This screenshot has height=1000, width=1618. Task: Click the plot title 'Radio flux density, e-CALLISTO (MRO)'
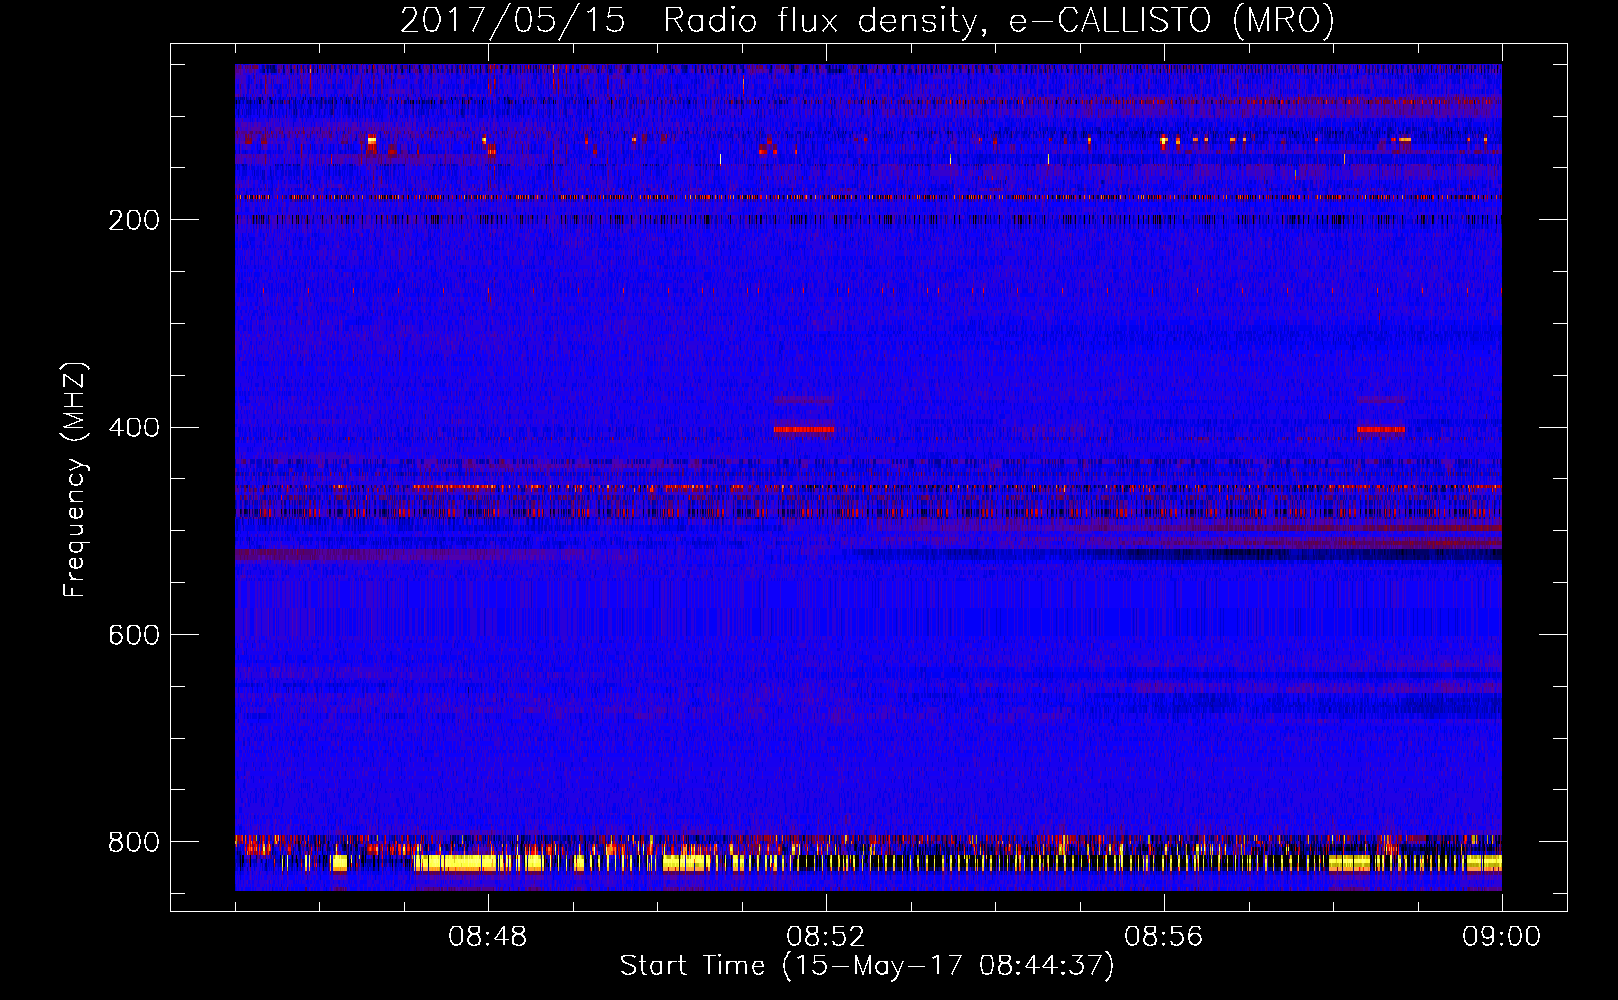pyautogui.click(x=998, y=21)
